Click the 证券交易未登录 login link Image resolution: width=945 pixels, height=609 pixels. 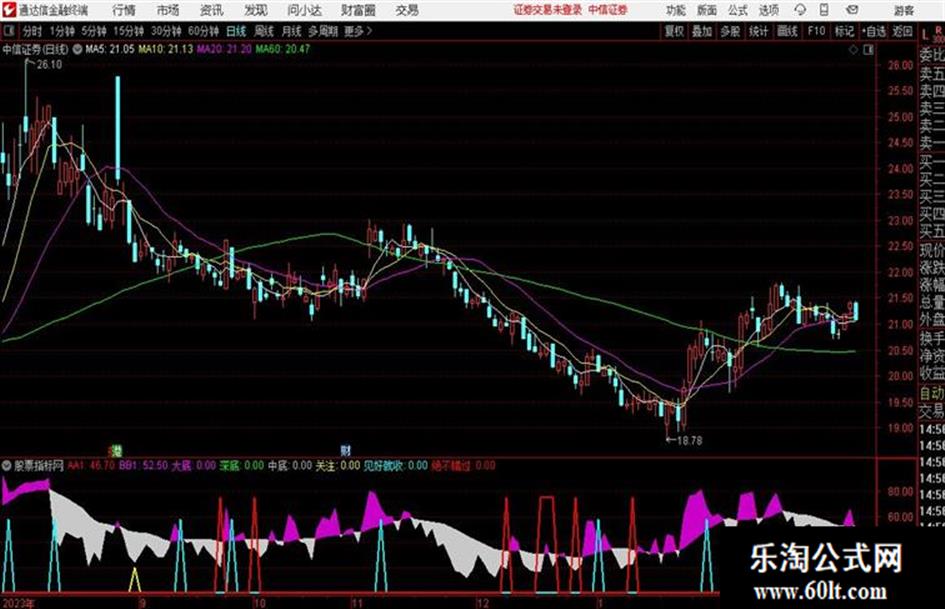click(548, 10)
